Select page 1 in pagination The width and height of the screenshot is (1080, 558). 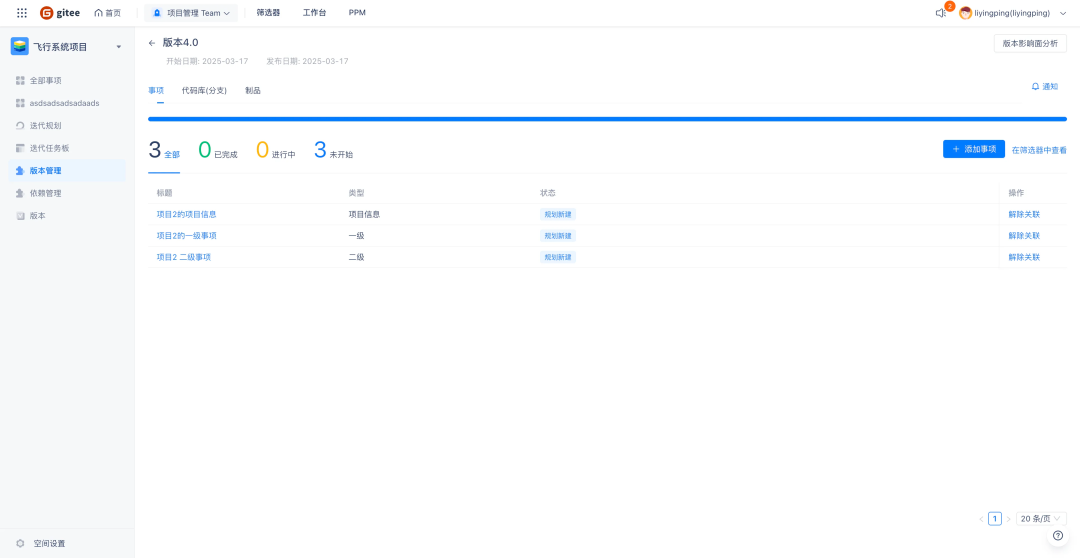click(x=995, y=519)
